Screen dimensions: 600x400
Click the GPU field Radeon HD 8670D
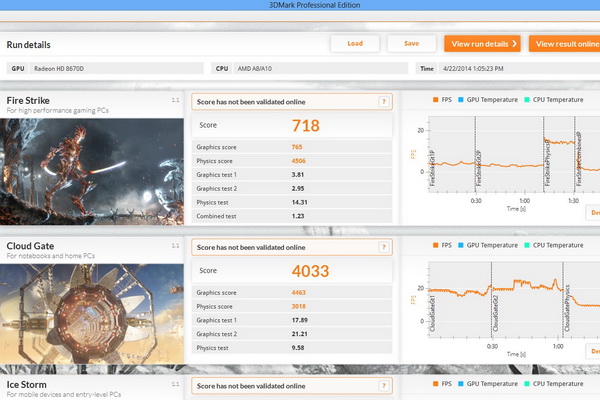(x=116, y=69)
